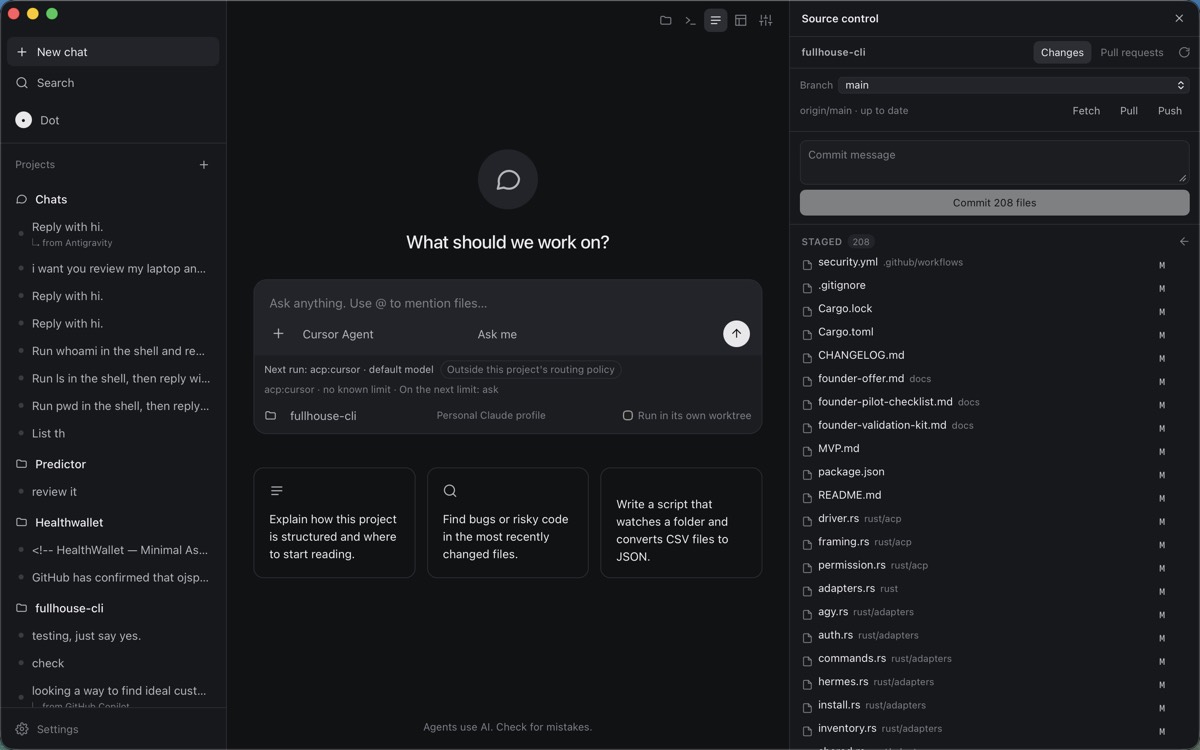
Task: Select the Changes tab
Action: click(x=1062, y=52)
